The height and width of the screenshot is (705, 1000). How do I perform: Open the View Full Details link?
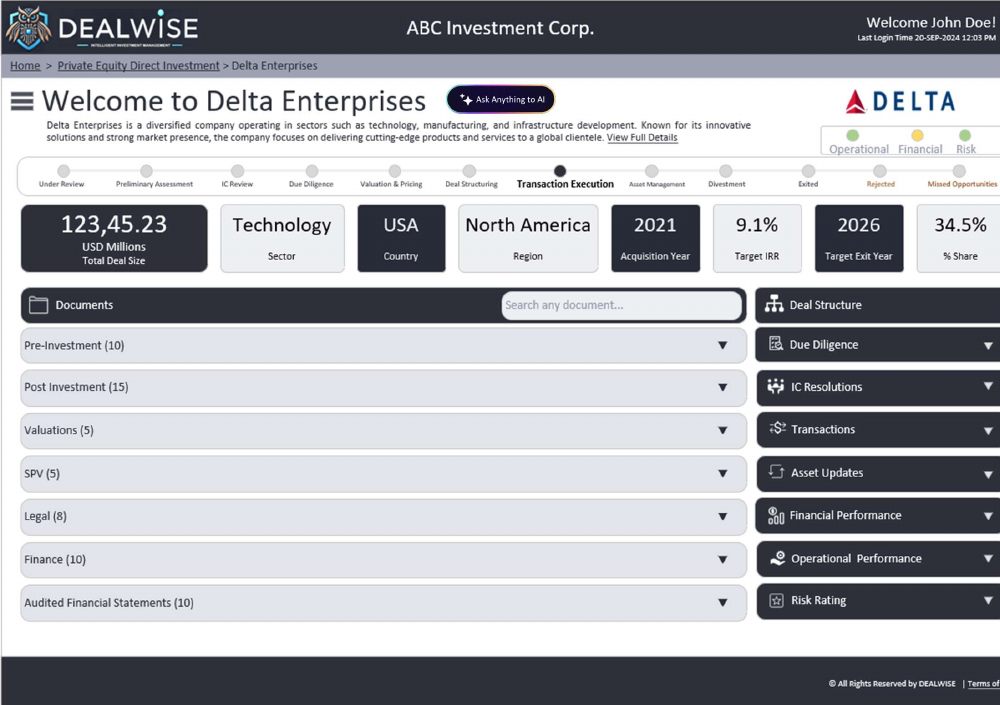(x=642, y=138)
